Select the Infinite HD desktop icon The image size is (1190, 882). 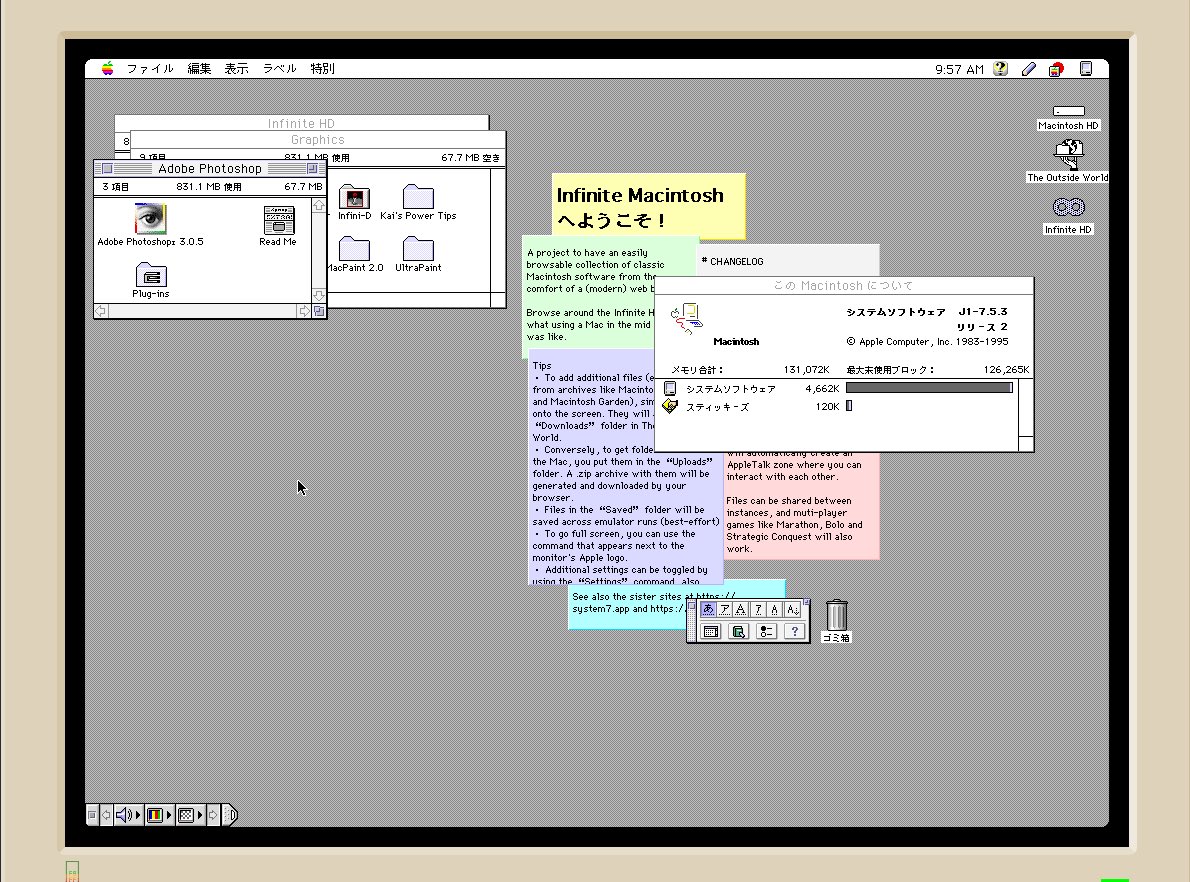1069,207
